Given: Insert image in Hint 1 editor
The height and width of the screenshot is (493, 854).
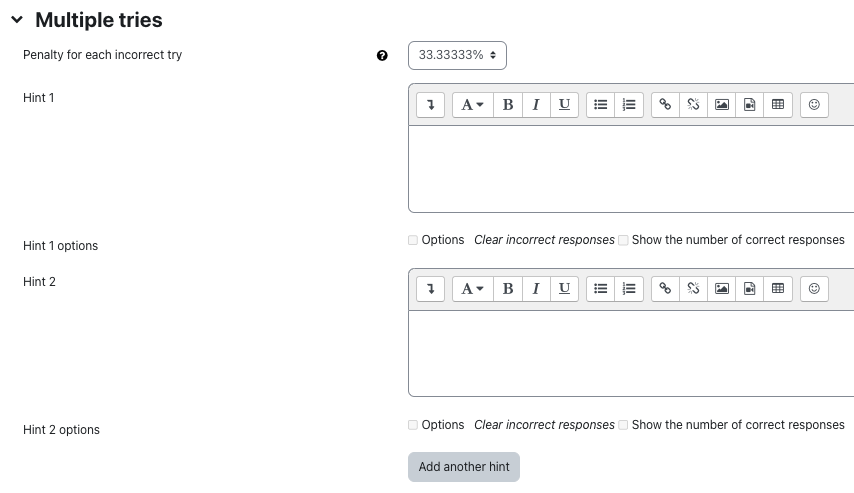Looking at the screenshot, I should [721, 105].
